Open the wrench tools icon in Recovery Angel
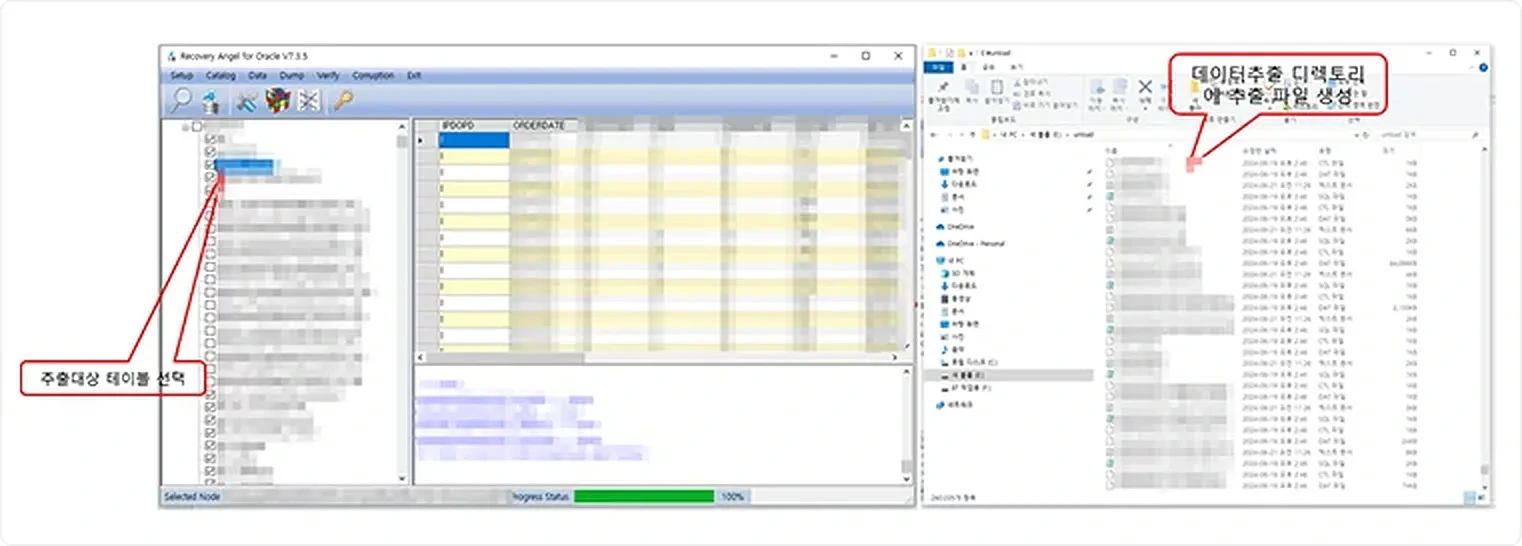This screenshot has width=1522, height=546. (x=246, y=101)
